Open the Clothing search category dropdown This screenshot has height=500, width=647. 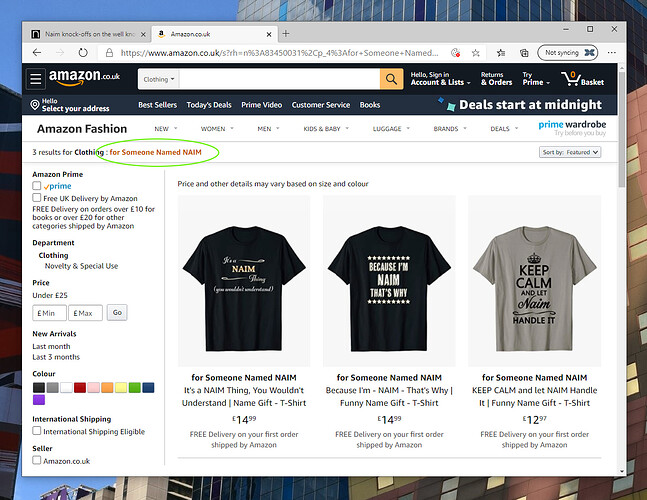click(x=159, y=79)
